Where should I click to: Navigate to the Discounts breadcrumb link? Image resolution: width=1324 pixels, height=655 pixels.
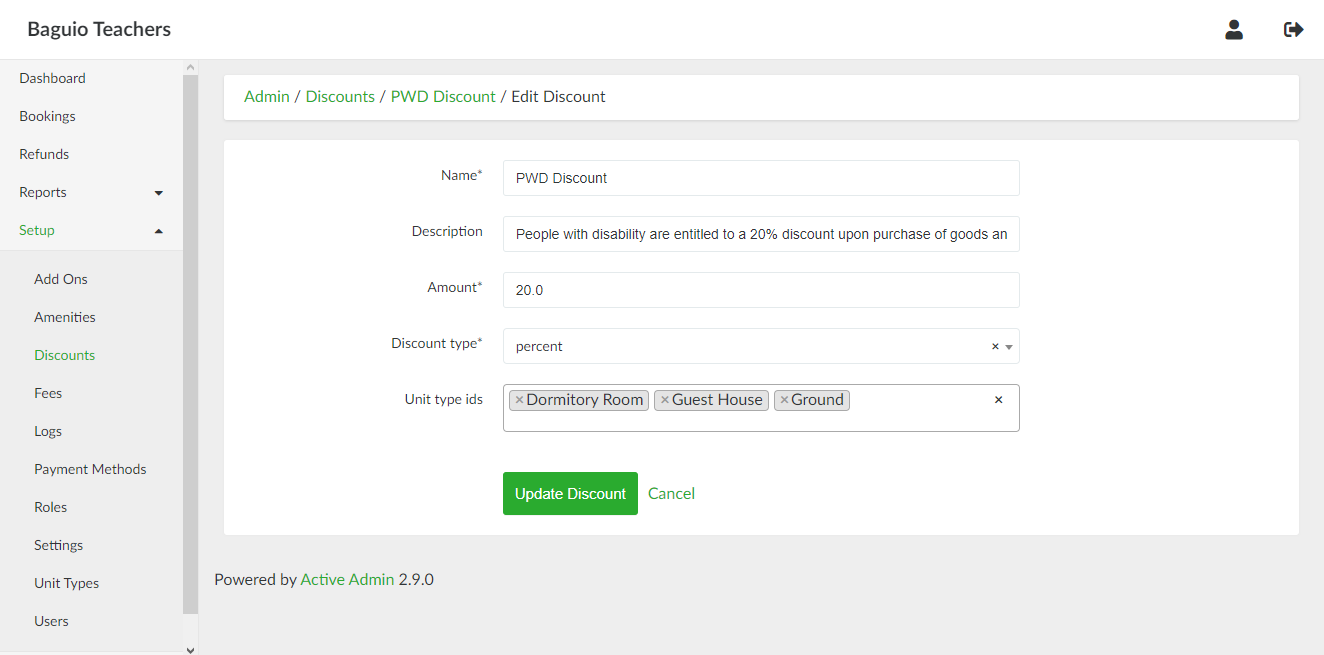coord(340,97)
